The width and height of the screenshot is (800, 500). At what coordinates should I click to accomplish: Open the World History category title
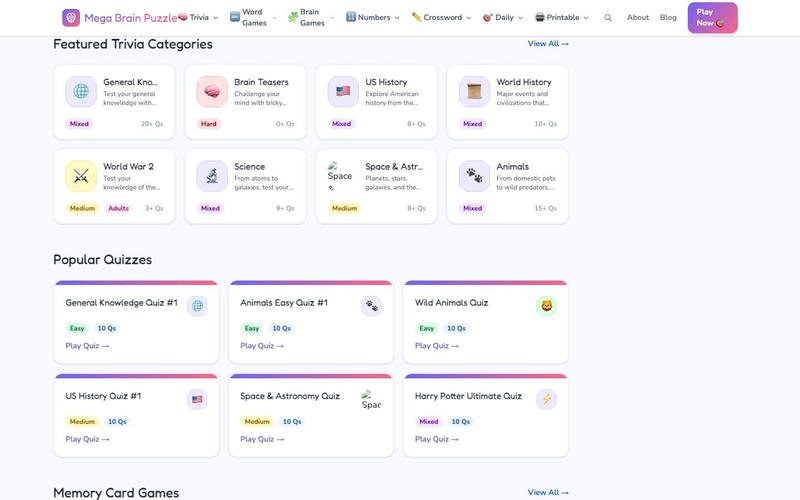pyautogui.click(x=524, y=82)
